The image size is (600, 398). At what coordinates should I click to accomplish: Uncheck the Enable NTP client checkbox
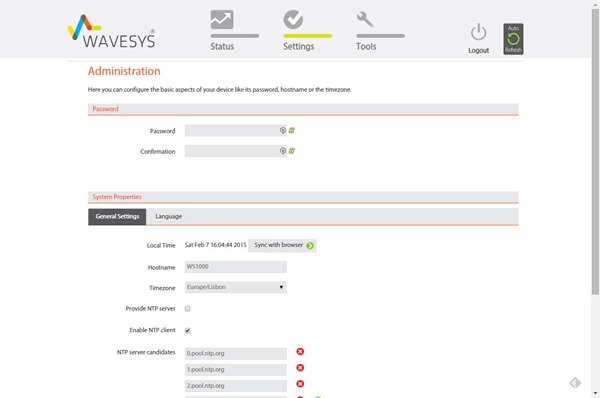188,330
